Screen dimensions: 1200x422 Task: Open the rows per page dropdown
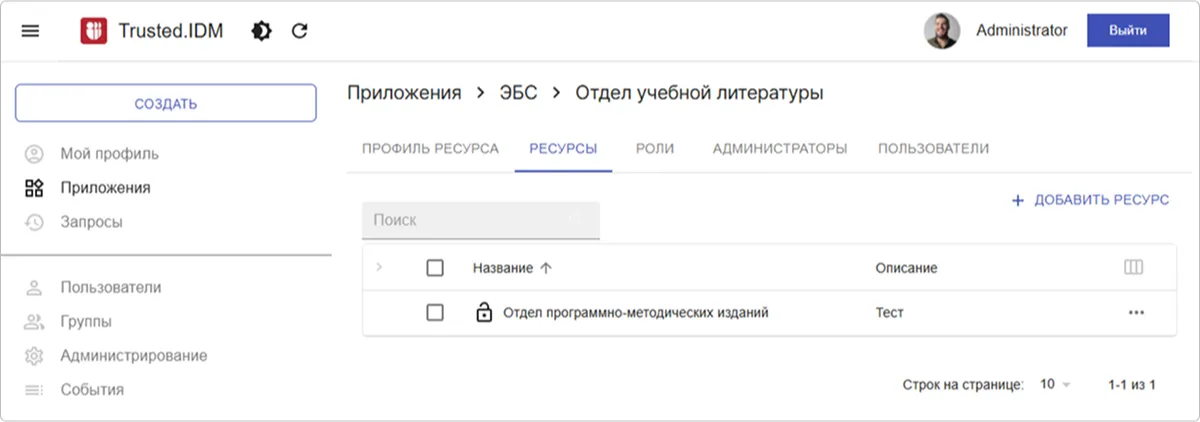(1054, 384)
